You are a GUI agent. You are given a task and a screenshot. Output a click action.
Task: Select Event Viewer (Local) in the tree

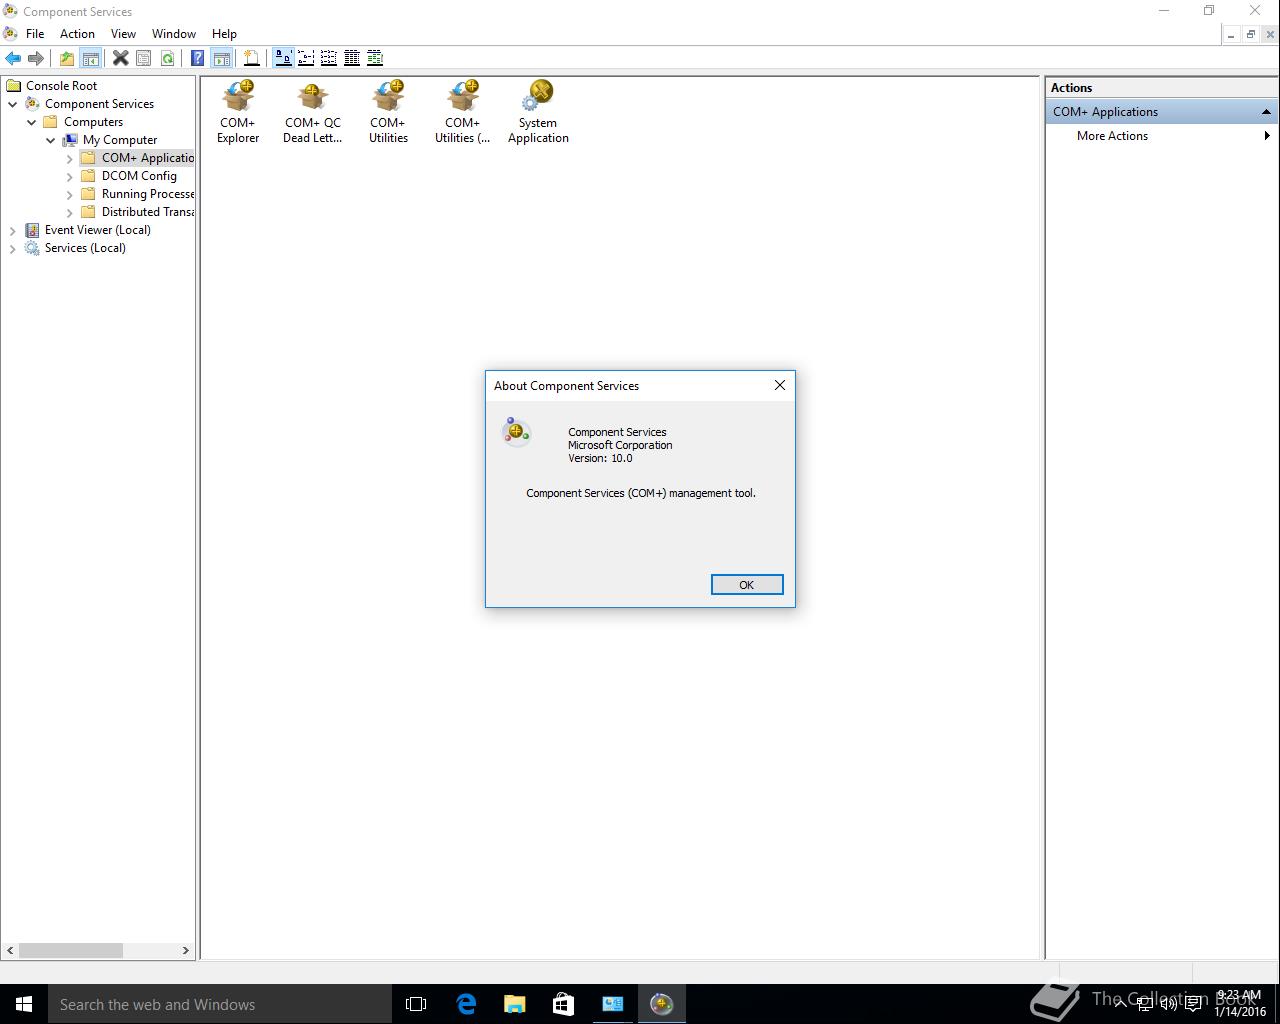97,230
